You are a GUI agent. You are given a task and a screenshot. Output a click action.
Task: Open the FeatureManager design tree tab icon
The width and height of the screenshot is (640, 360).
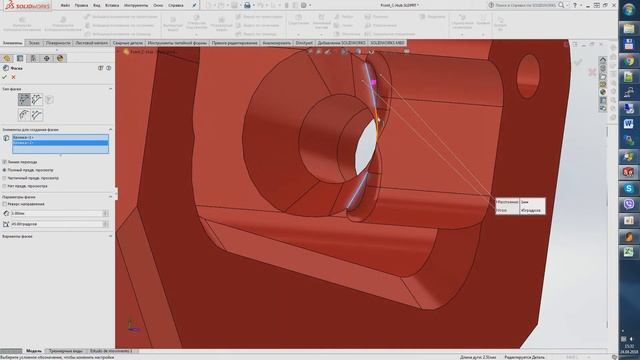click(x=7, y=58)
